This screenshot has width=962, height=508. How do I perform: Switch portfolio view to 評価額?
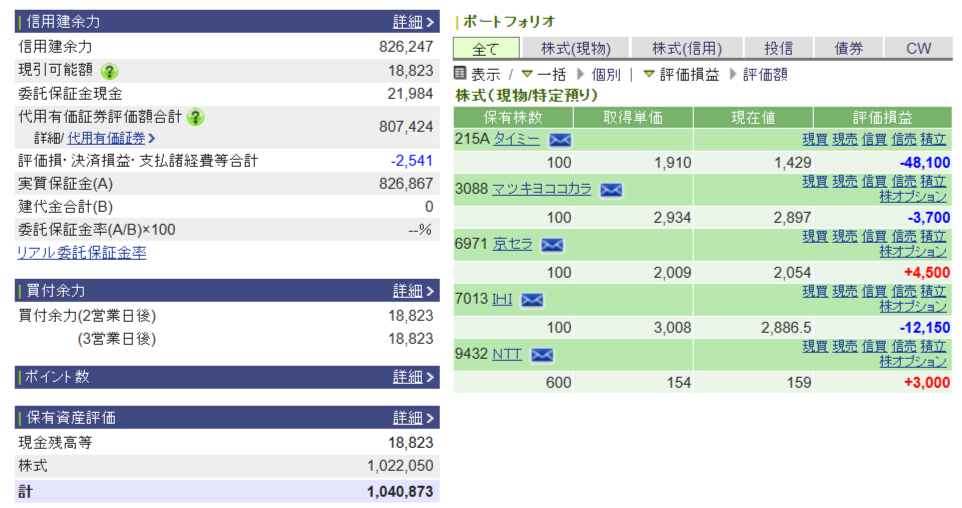(765, 74)
